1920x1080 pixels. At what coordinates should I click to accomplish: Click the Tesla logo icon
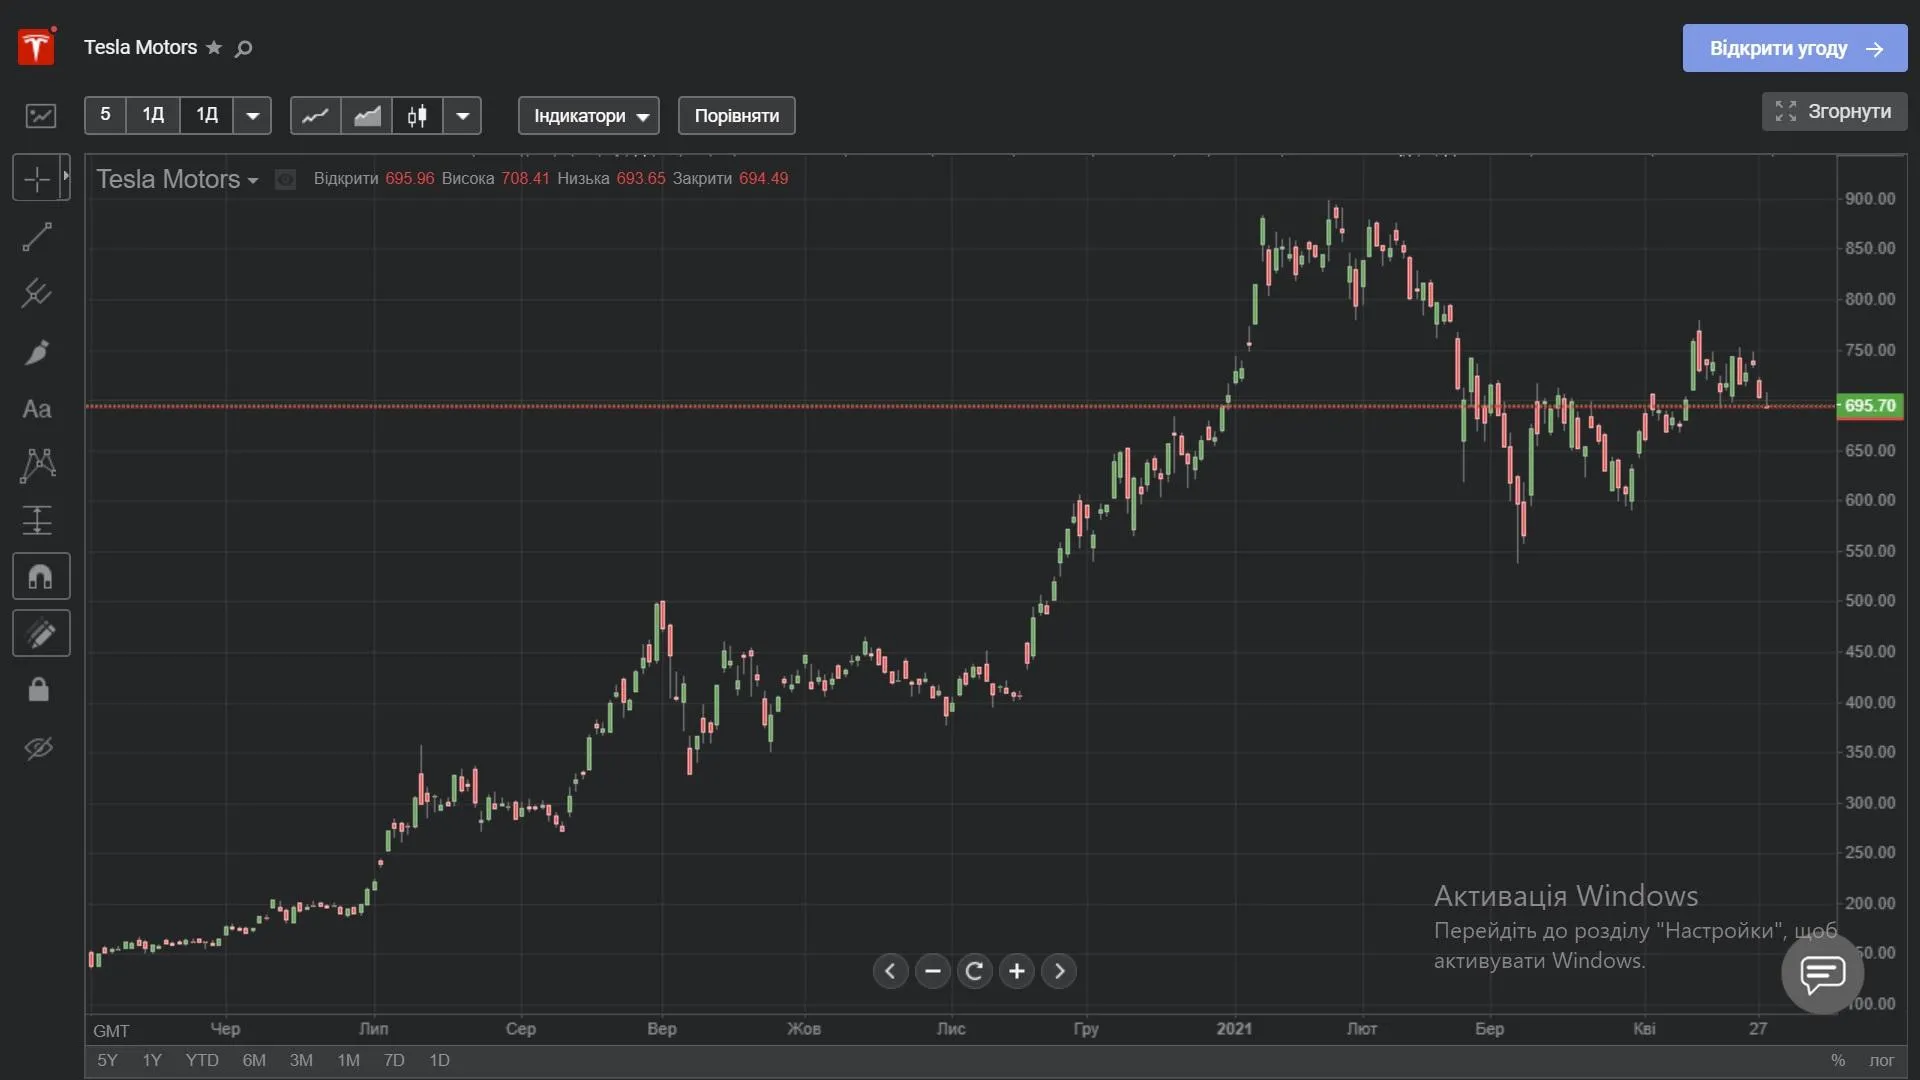[x=36, y=47]
